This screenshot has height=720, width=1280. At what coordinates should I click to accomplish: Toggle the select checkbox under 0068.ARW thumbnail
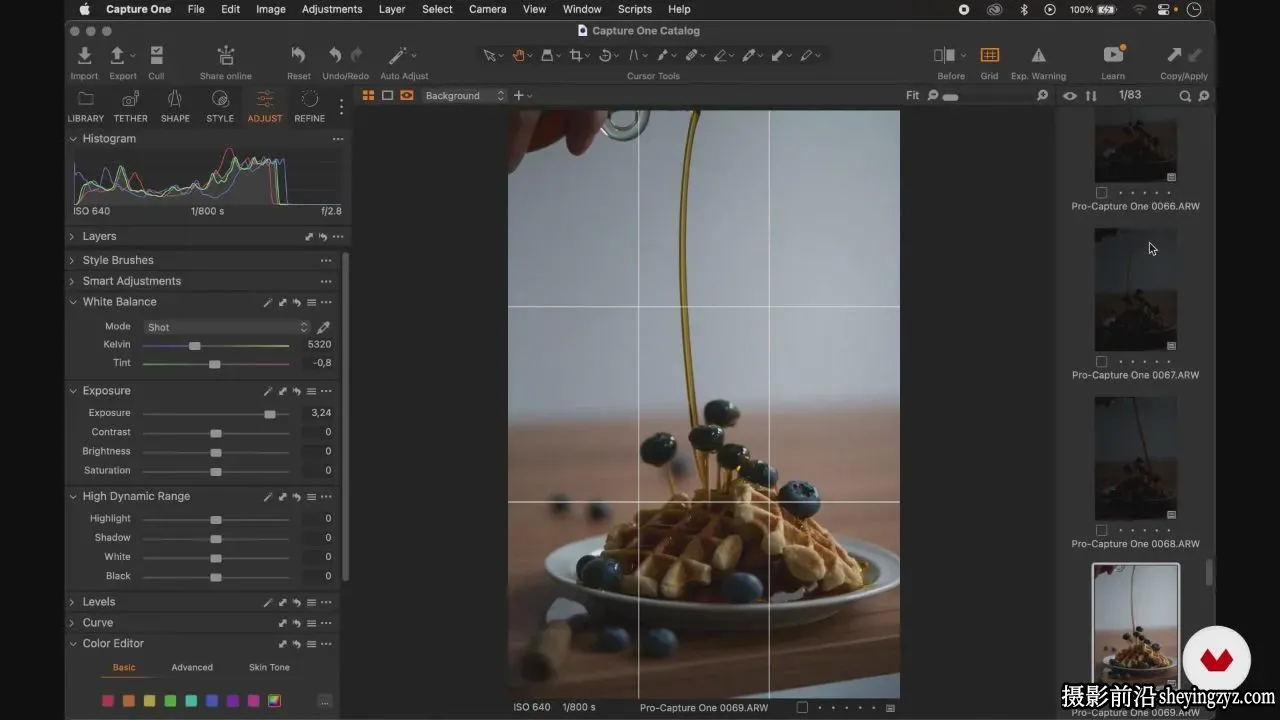pyautogui.click(x=1101, y=530)
